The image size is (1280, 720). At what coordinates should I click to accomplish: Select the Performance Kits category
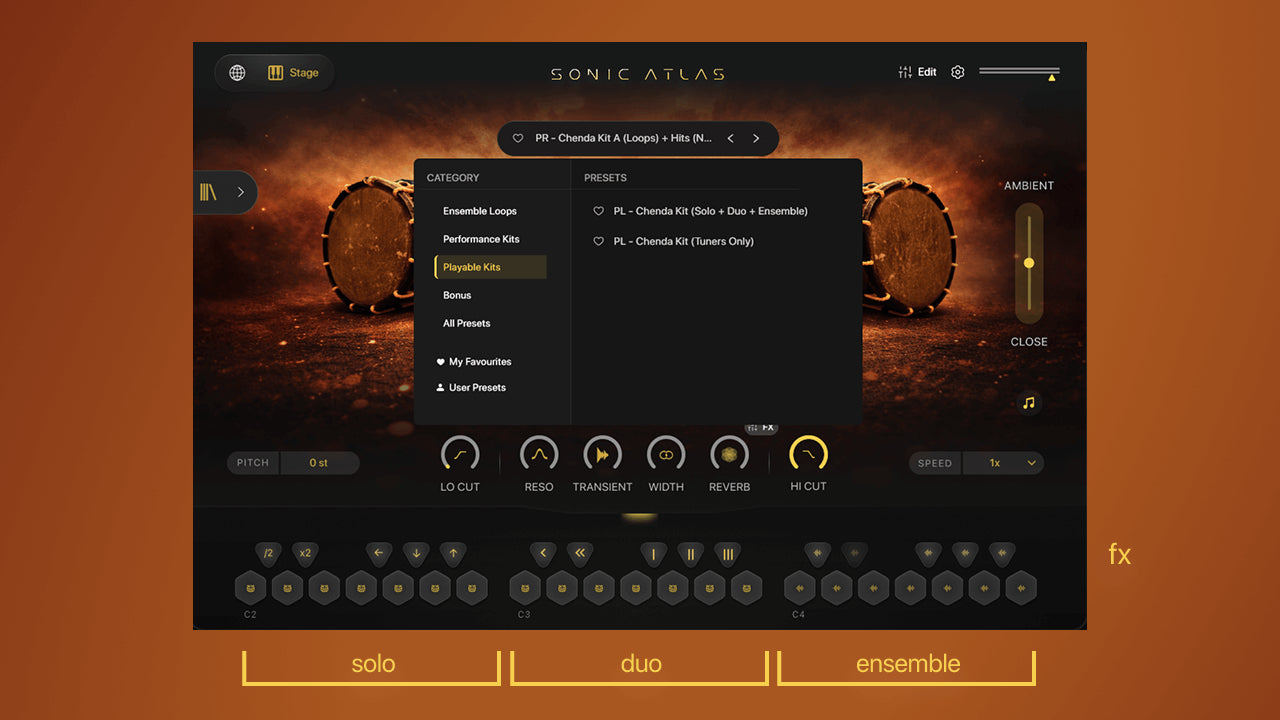481,239
